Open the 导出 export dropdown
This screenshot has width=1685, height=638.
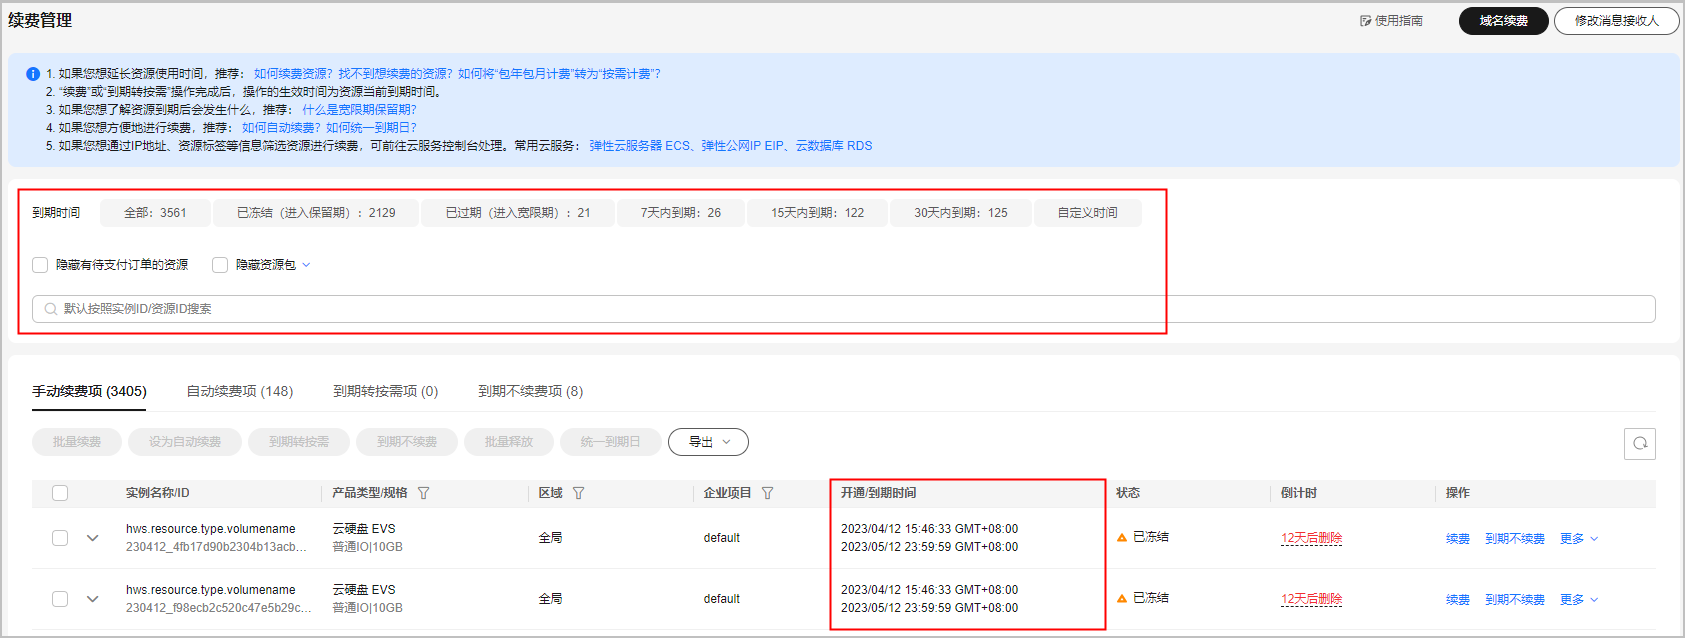(708, 442)
